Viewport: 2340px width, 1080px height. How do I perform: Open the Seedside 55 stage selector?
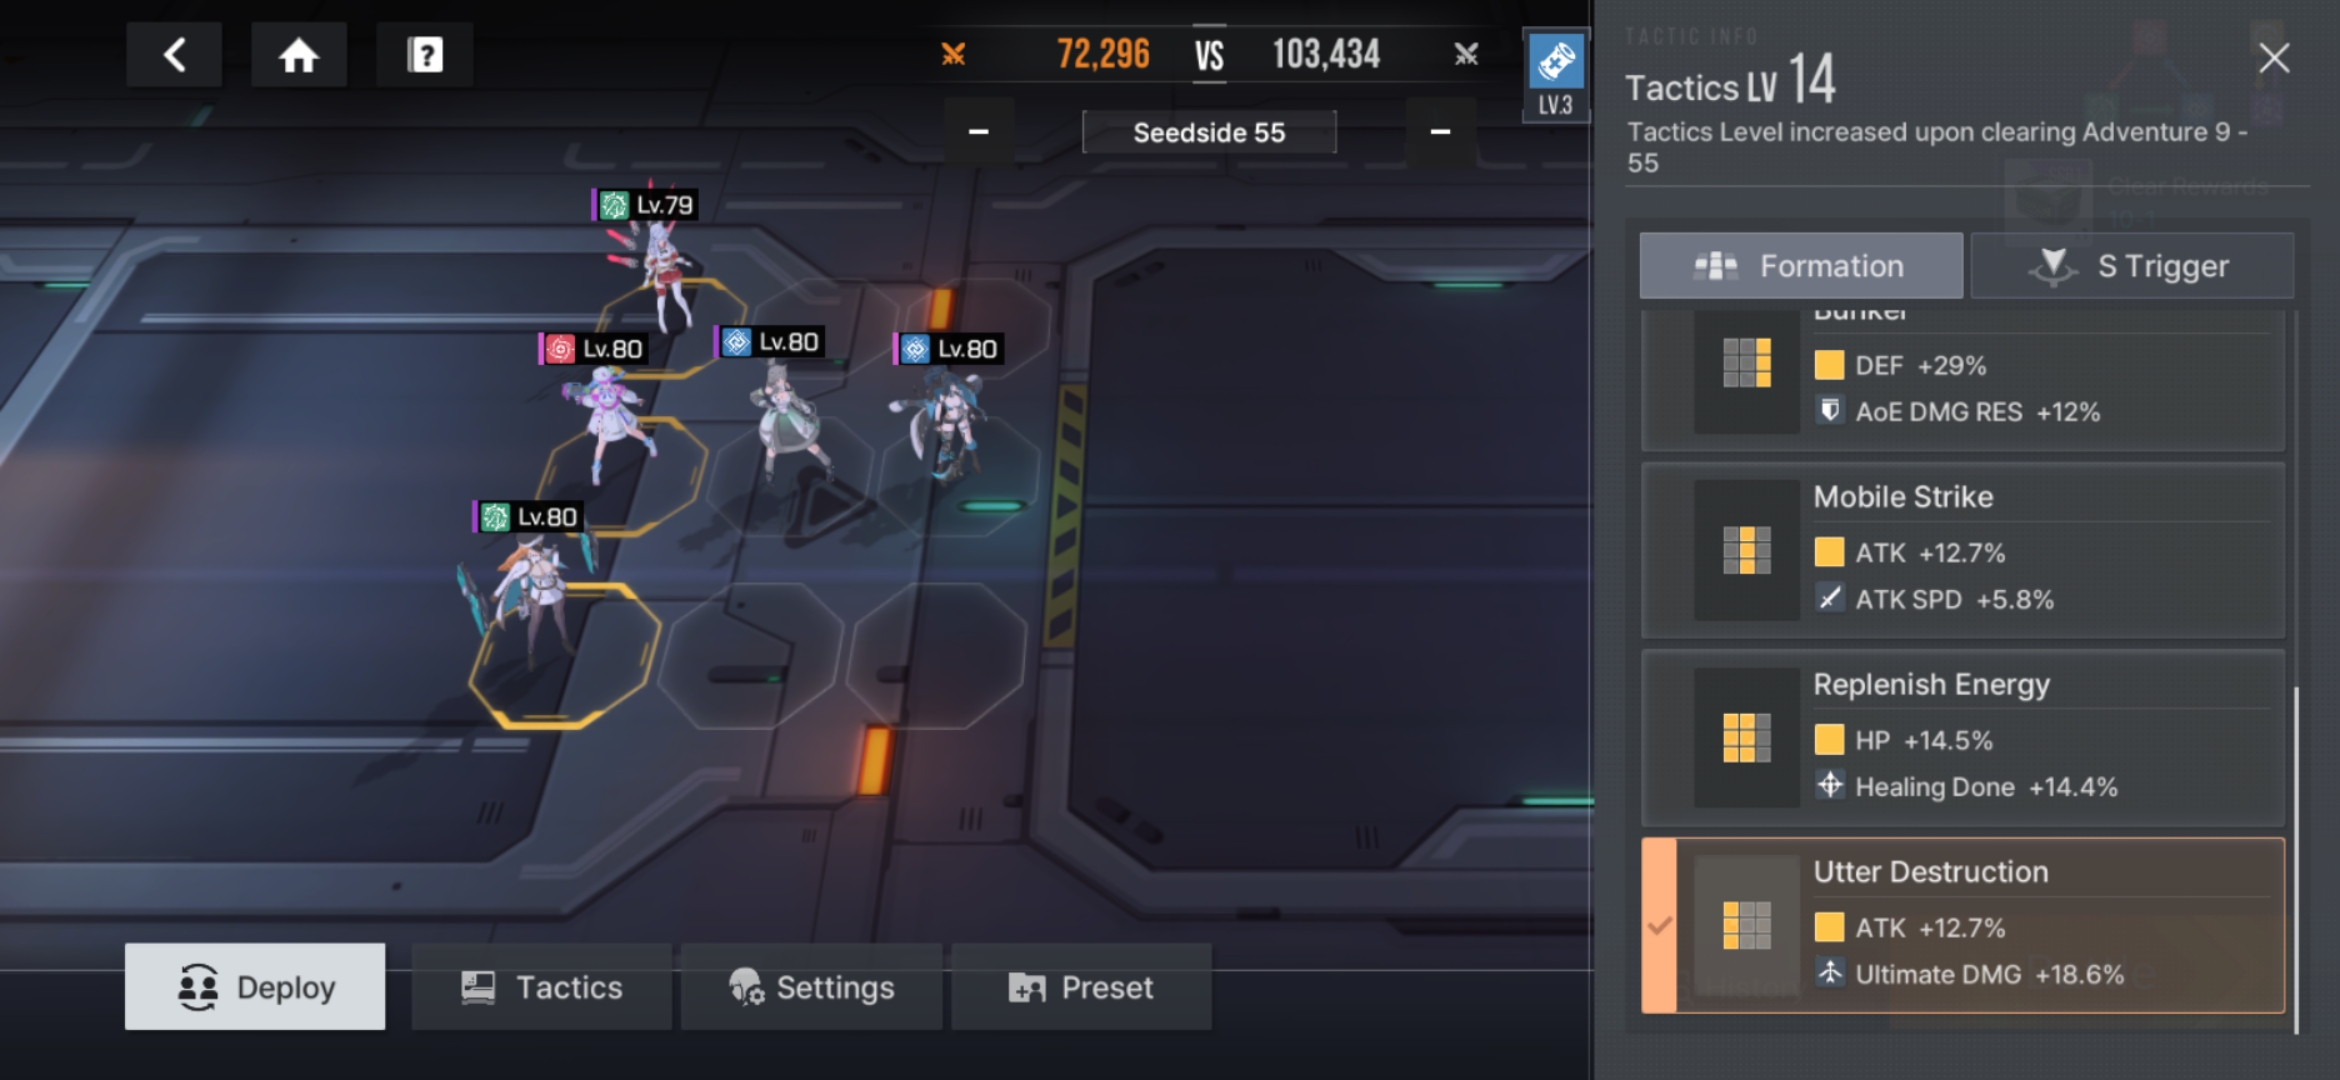[1209, 132]
